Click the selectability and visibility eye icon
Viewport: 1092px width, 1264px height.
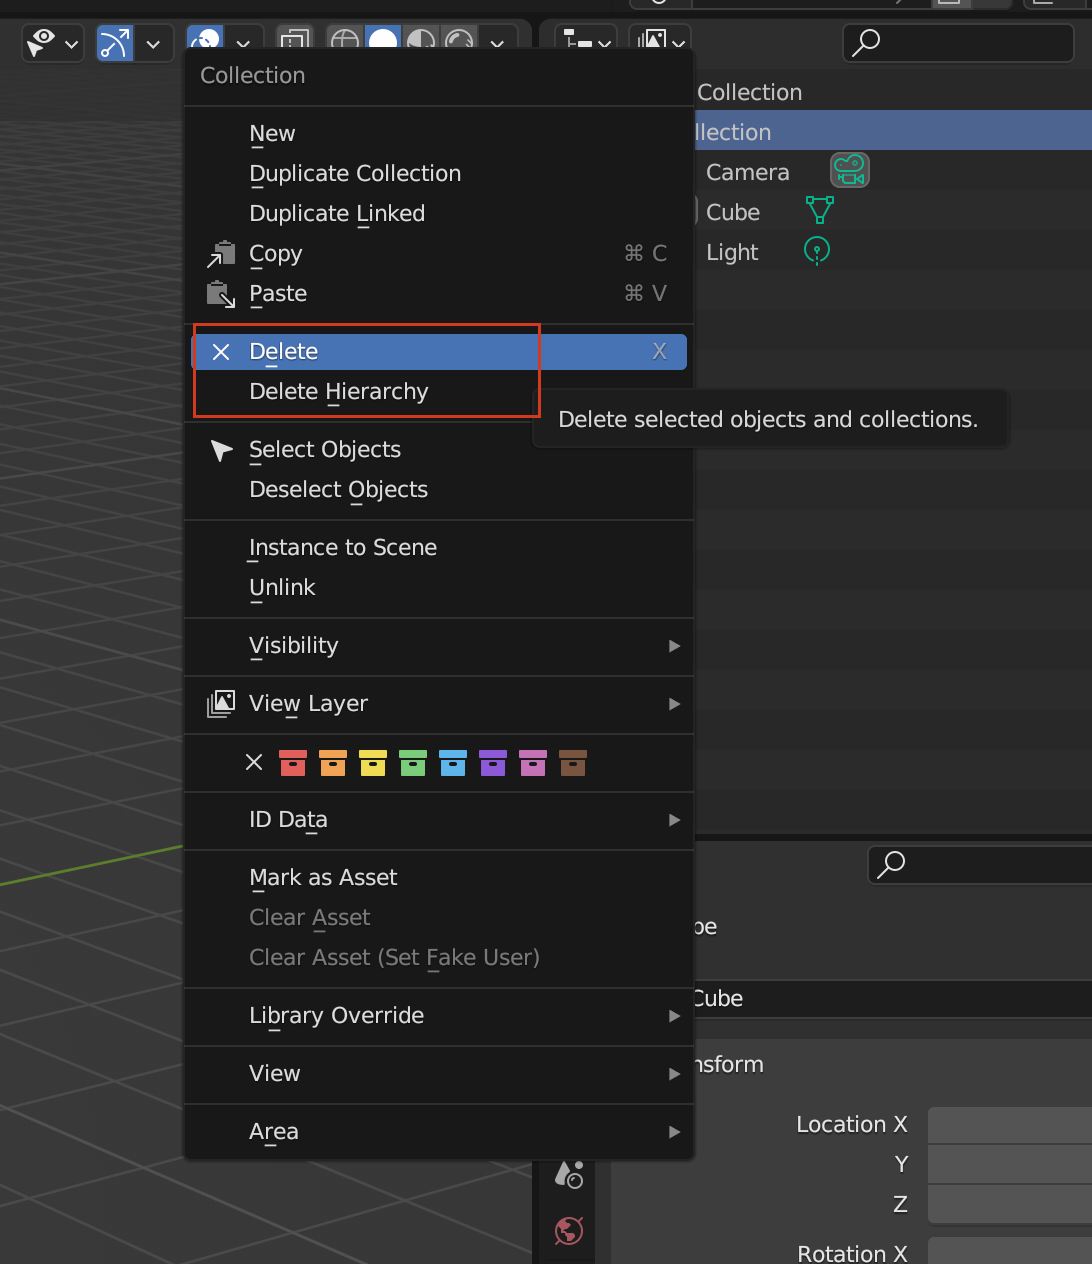[42, 43]
